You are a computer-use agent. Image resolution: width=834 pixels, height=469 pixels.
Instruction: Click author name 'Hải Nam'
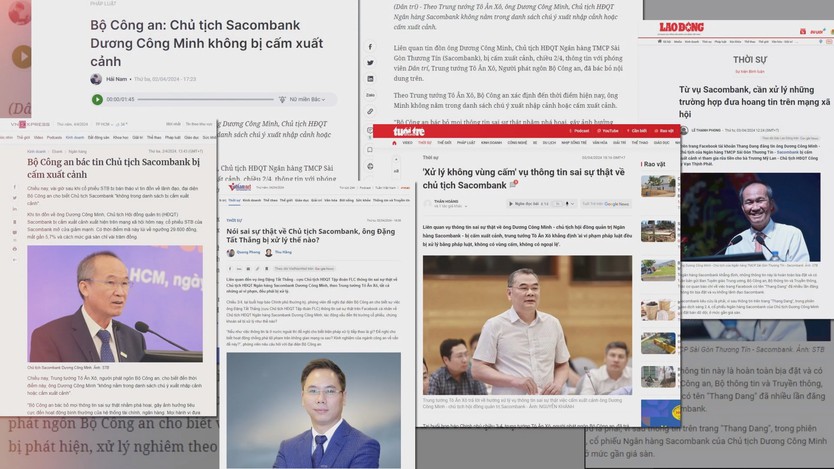[116, 79]
